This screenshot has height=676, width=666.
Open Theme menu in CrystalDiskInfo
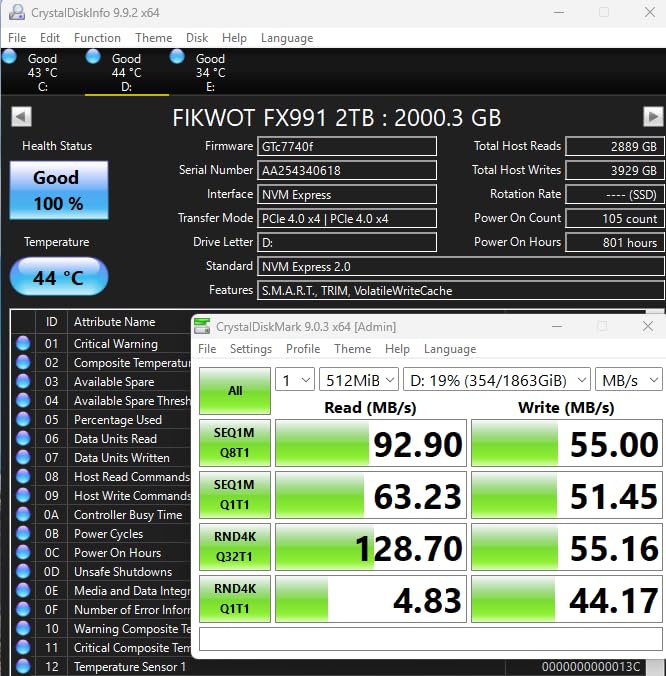153,38
